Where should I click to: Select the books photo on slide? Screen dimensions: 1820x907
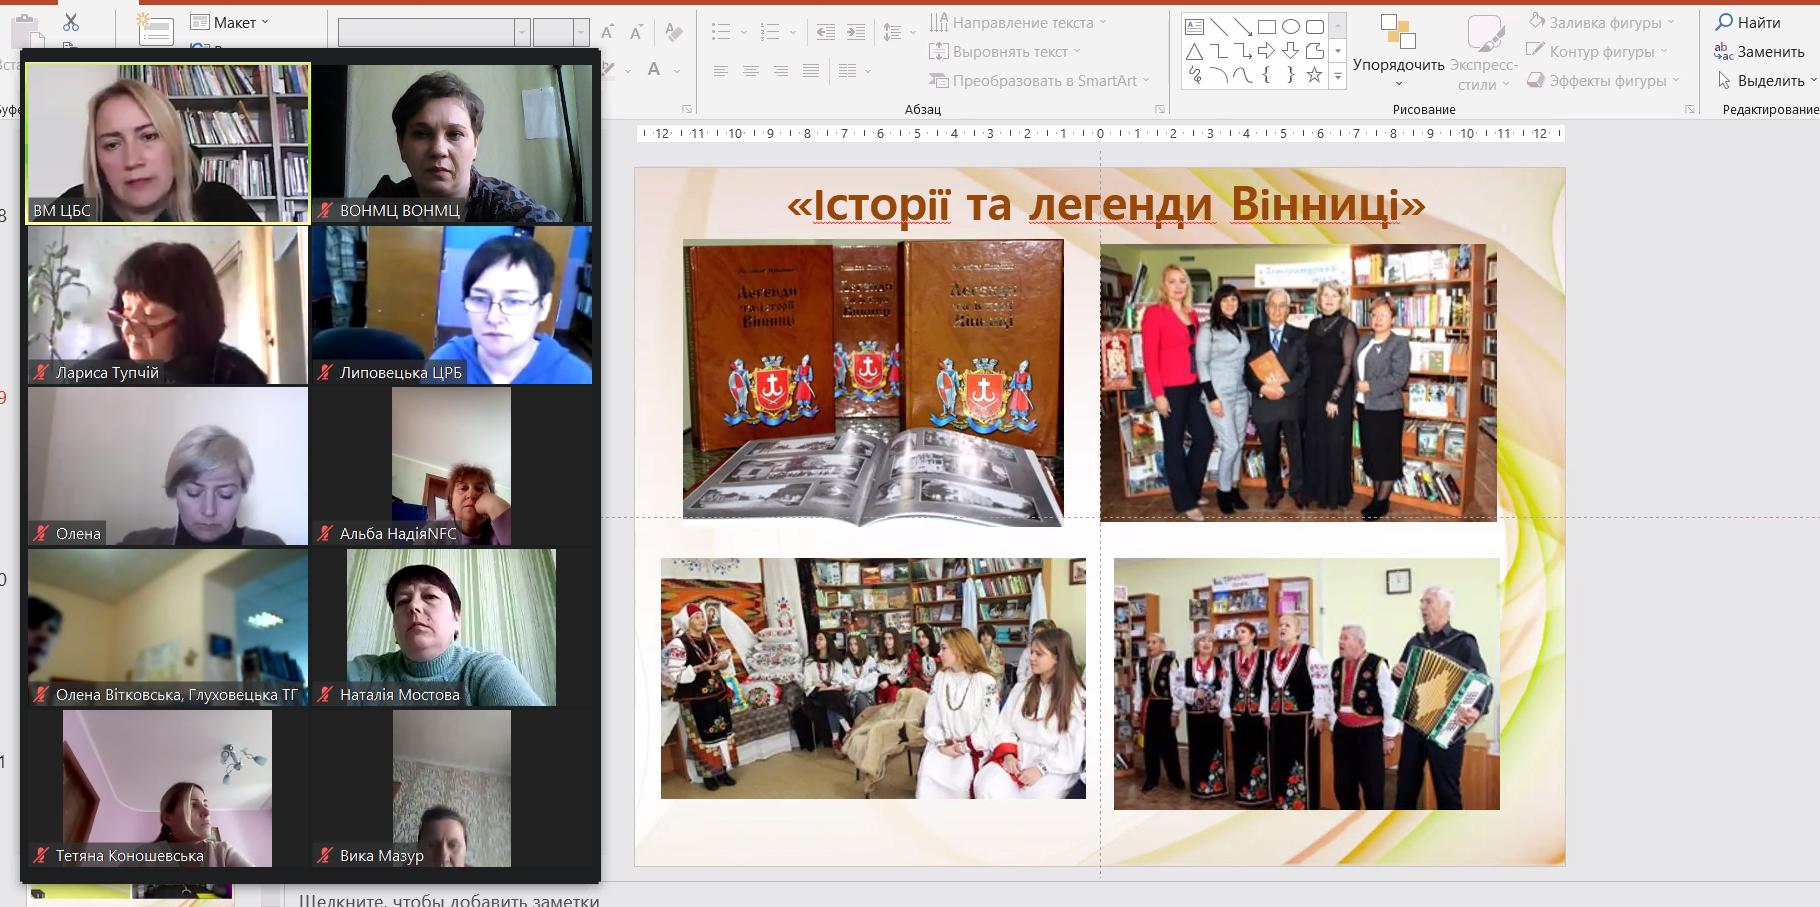click(873, 382)
